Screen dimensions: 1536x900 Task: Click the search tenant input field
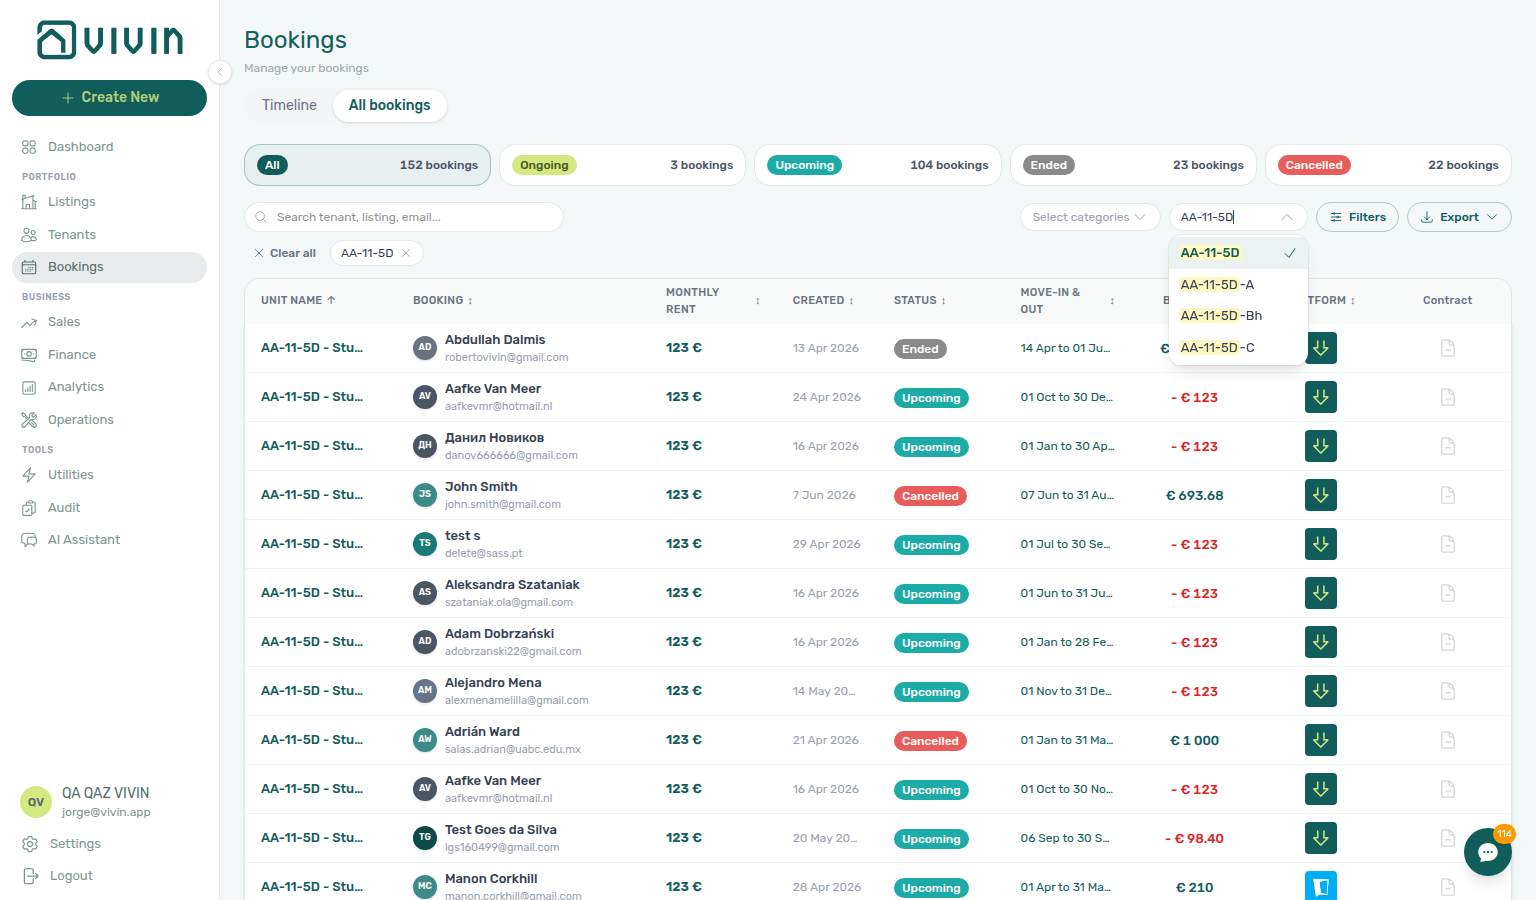(404, 217)
